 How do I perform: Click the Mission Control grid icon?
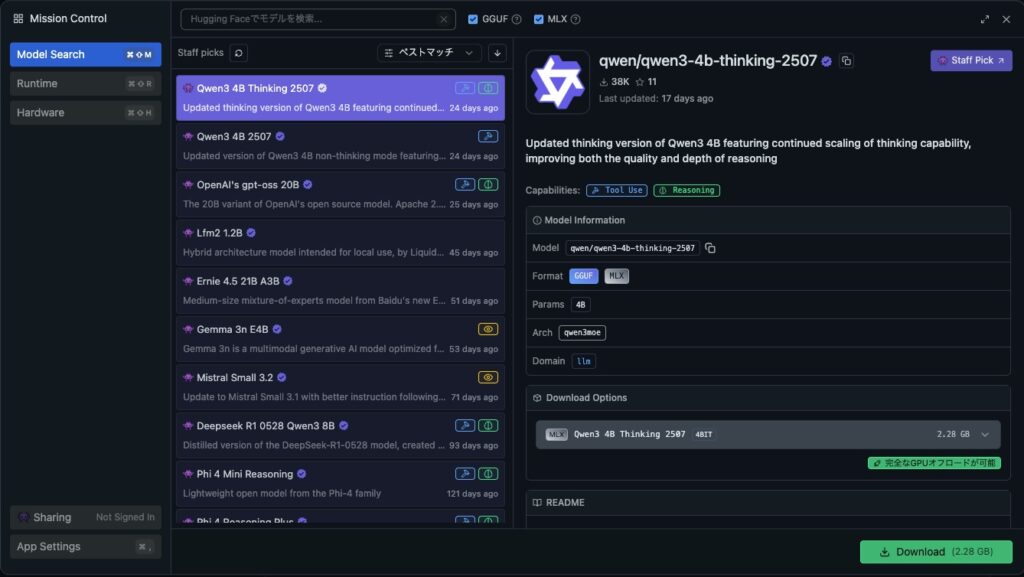18,19
